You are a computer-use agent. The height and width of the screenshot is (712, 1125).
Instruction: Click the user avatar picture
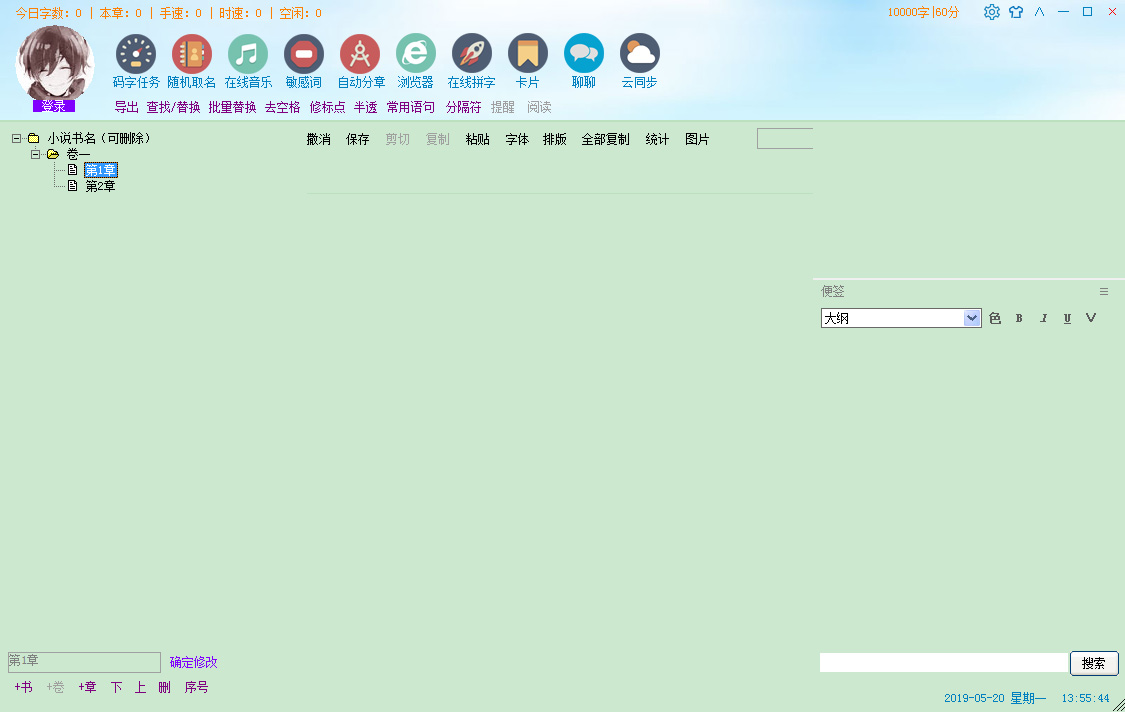[55, 64]
